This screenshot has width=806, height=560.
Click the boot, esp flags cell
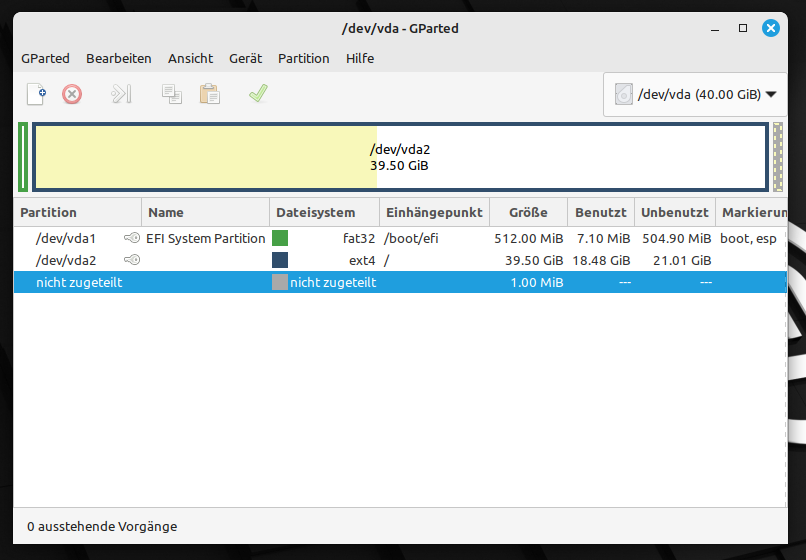(748, 239)
